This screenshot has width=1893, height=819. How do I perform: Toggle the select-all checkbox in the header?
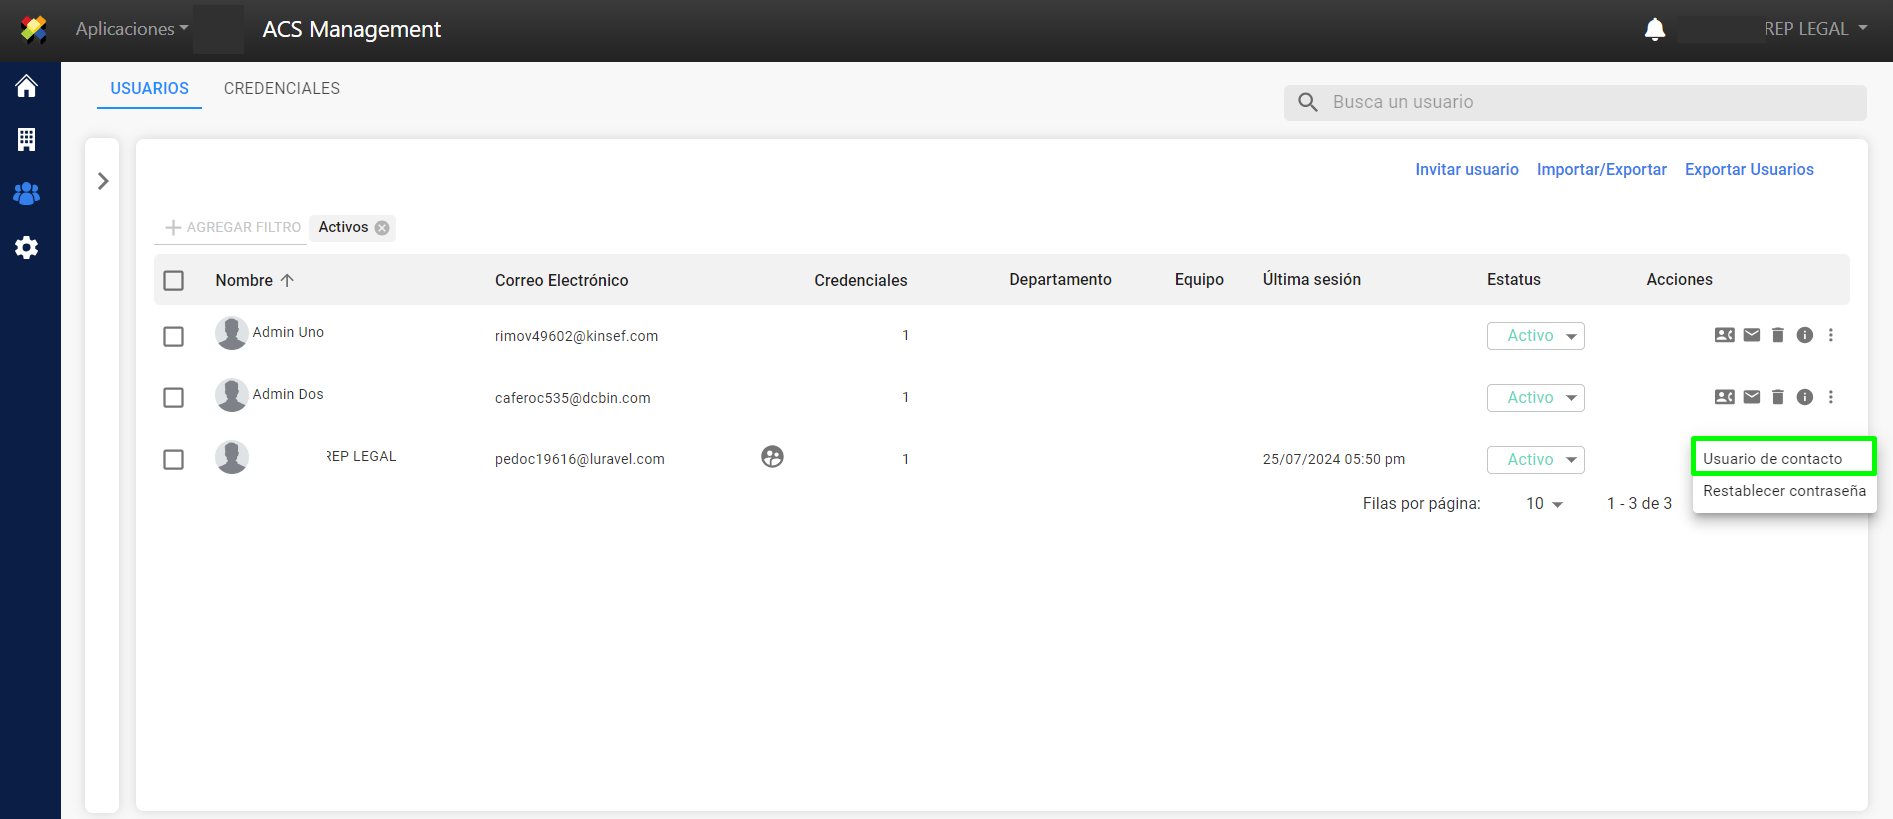click(174, 280)
